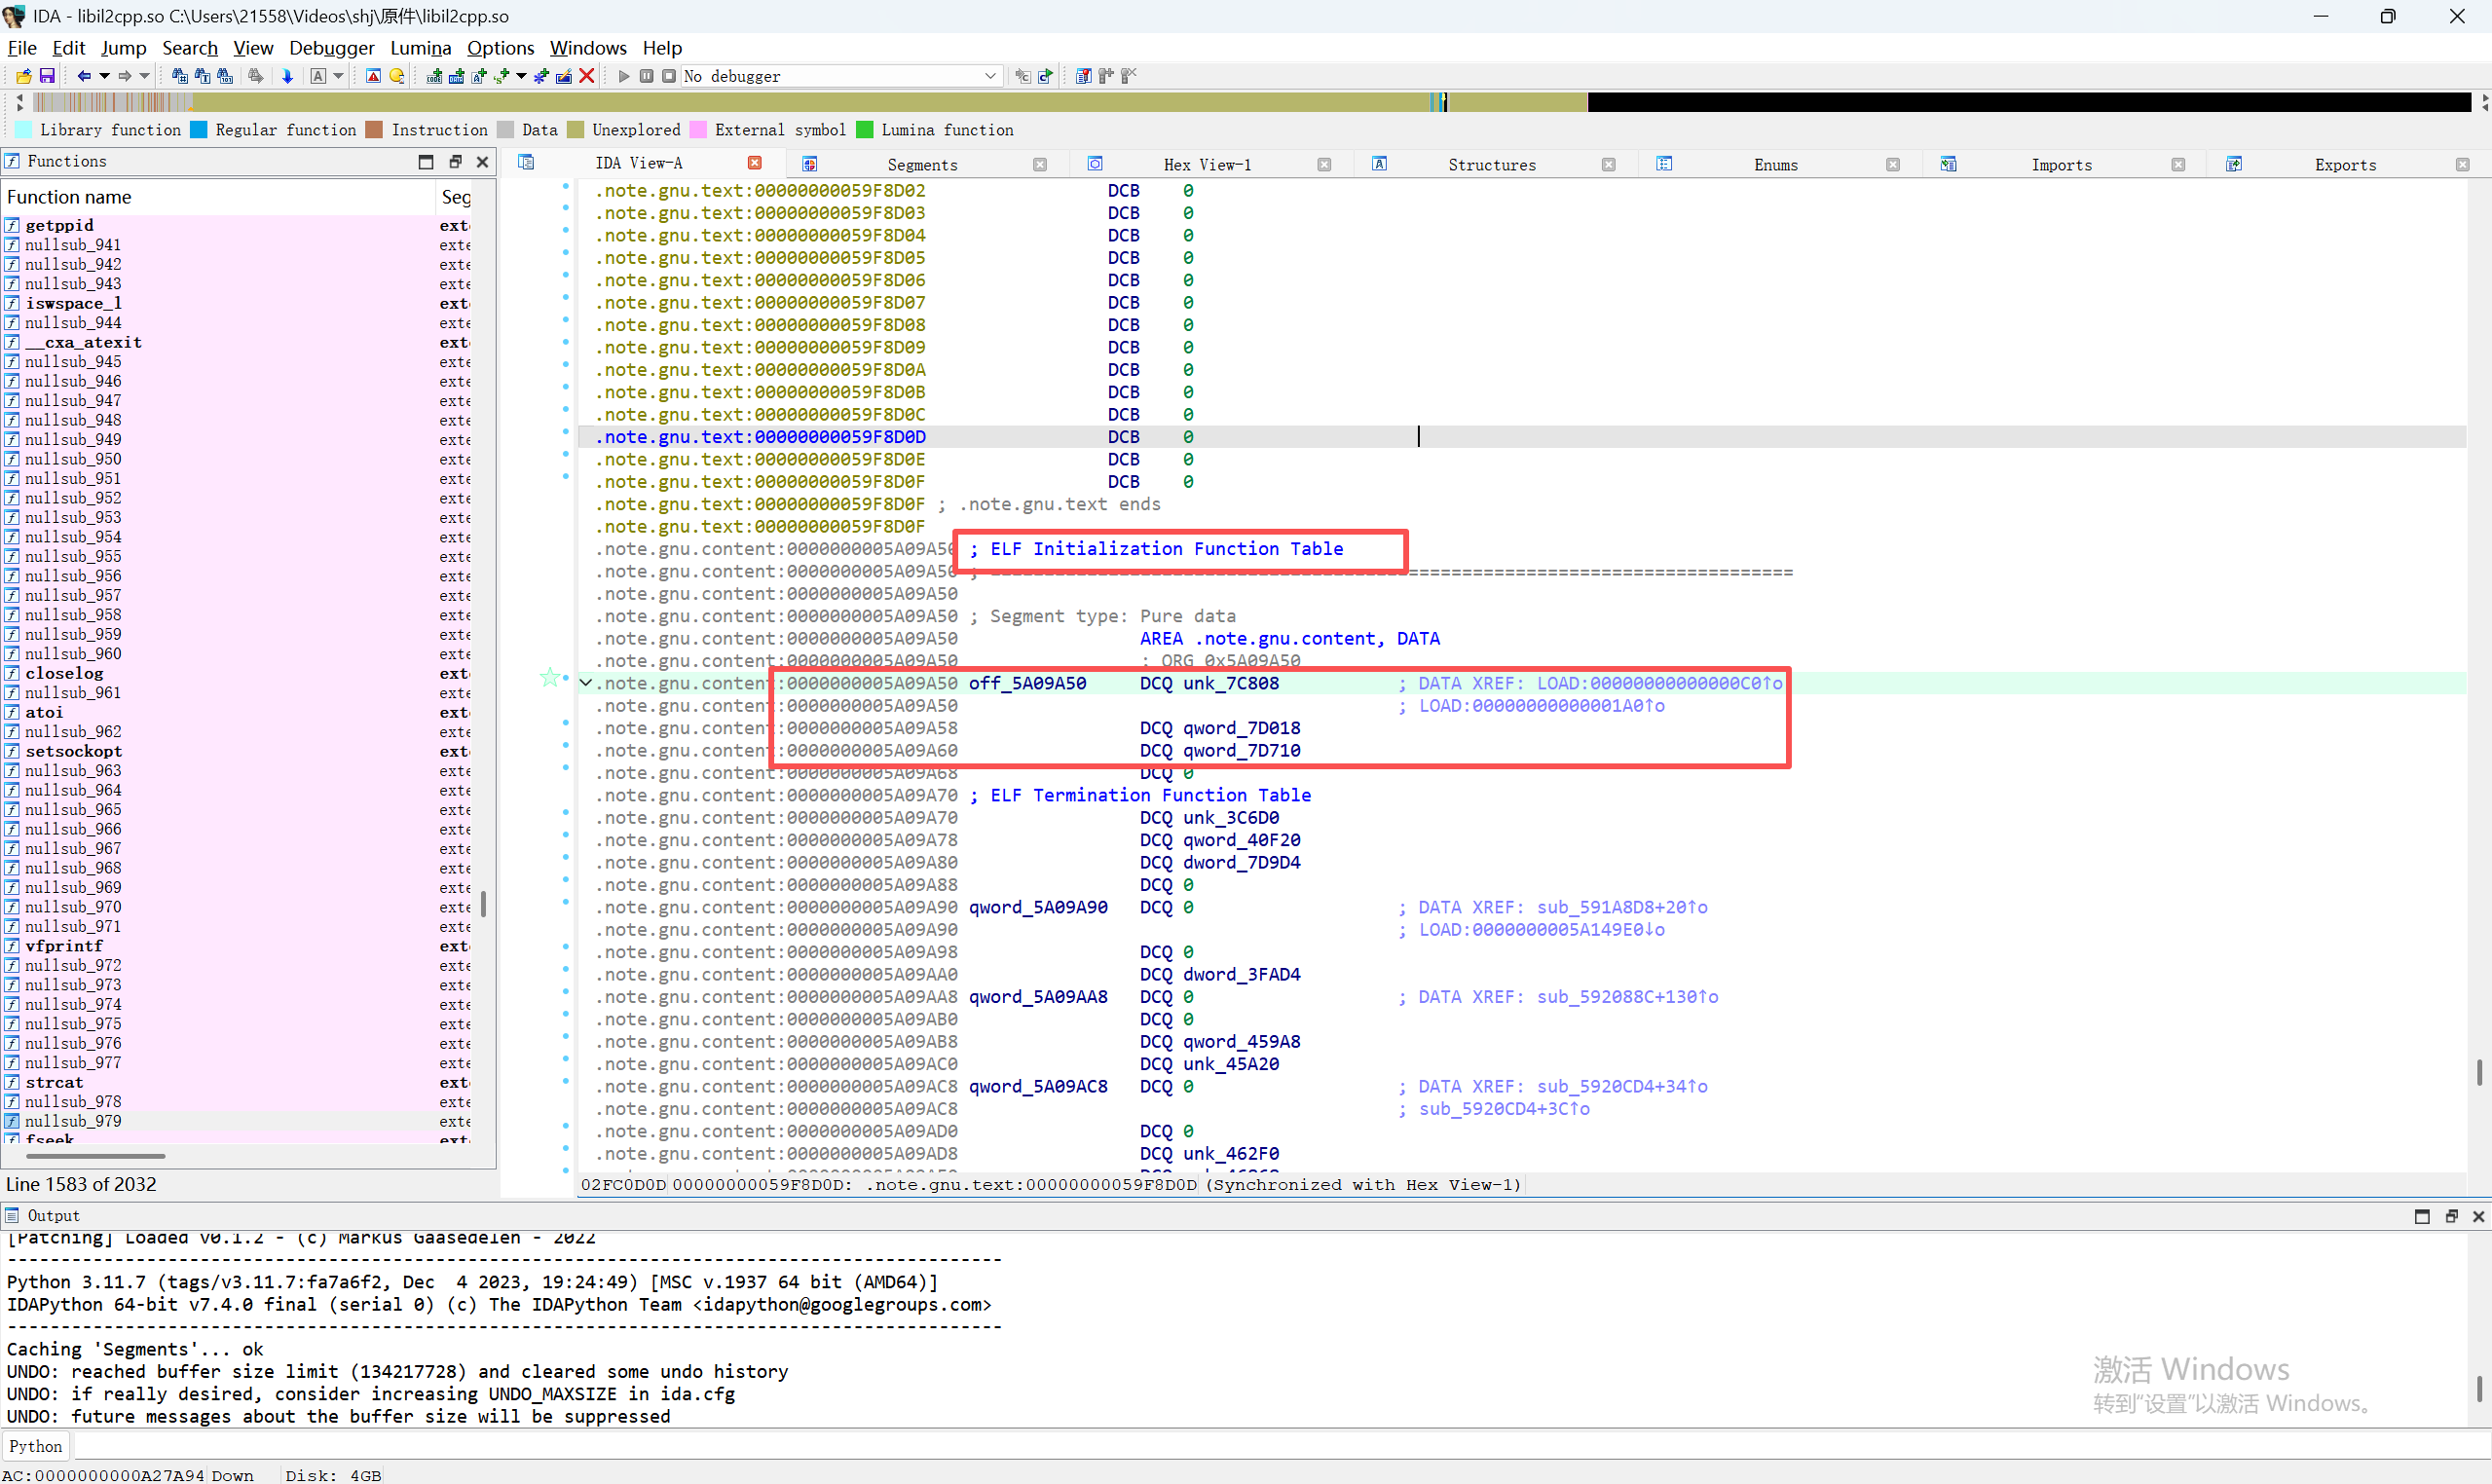This screenshot has height=1484, width=2492.
Task: Click the blue down arrow toolbar icon
Action: click(x=288, y=76)
